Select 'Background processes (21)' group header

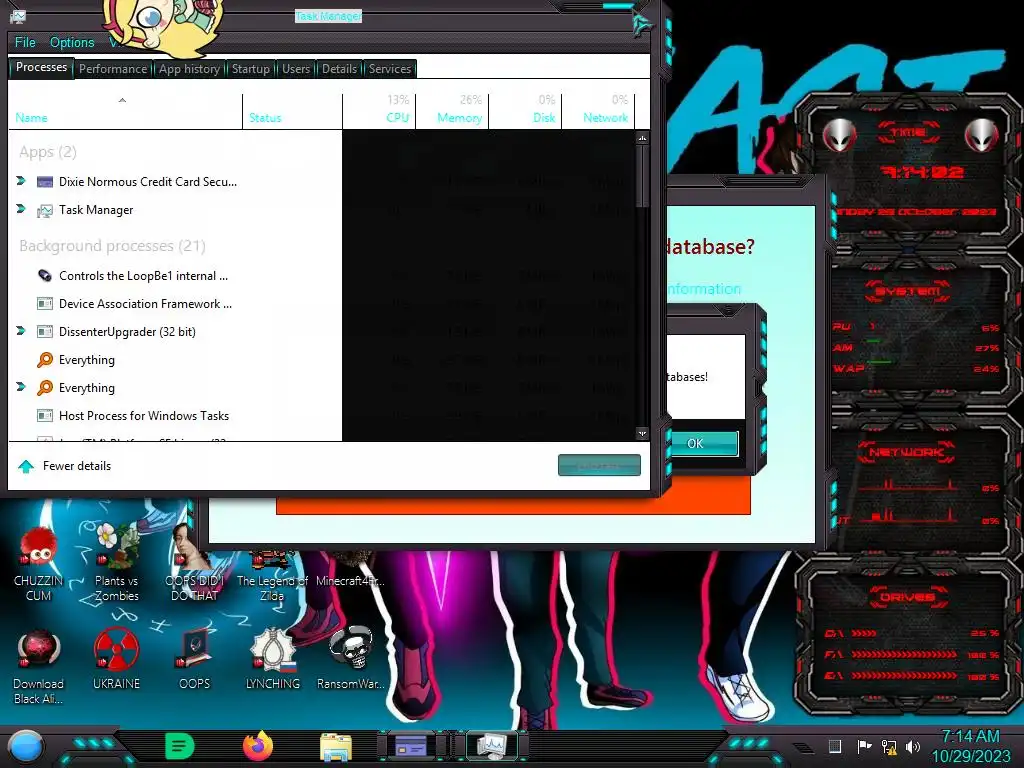click(112, 246)
